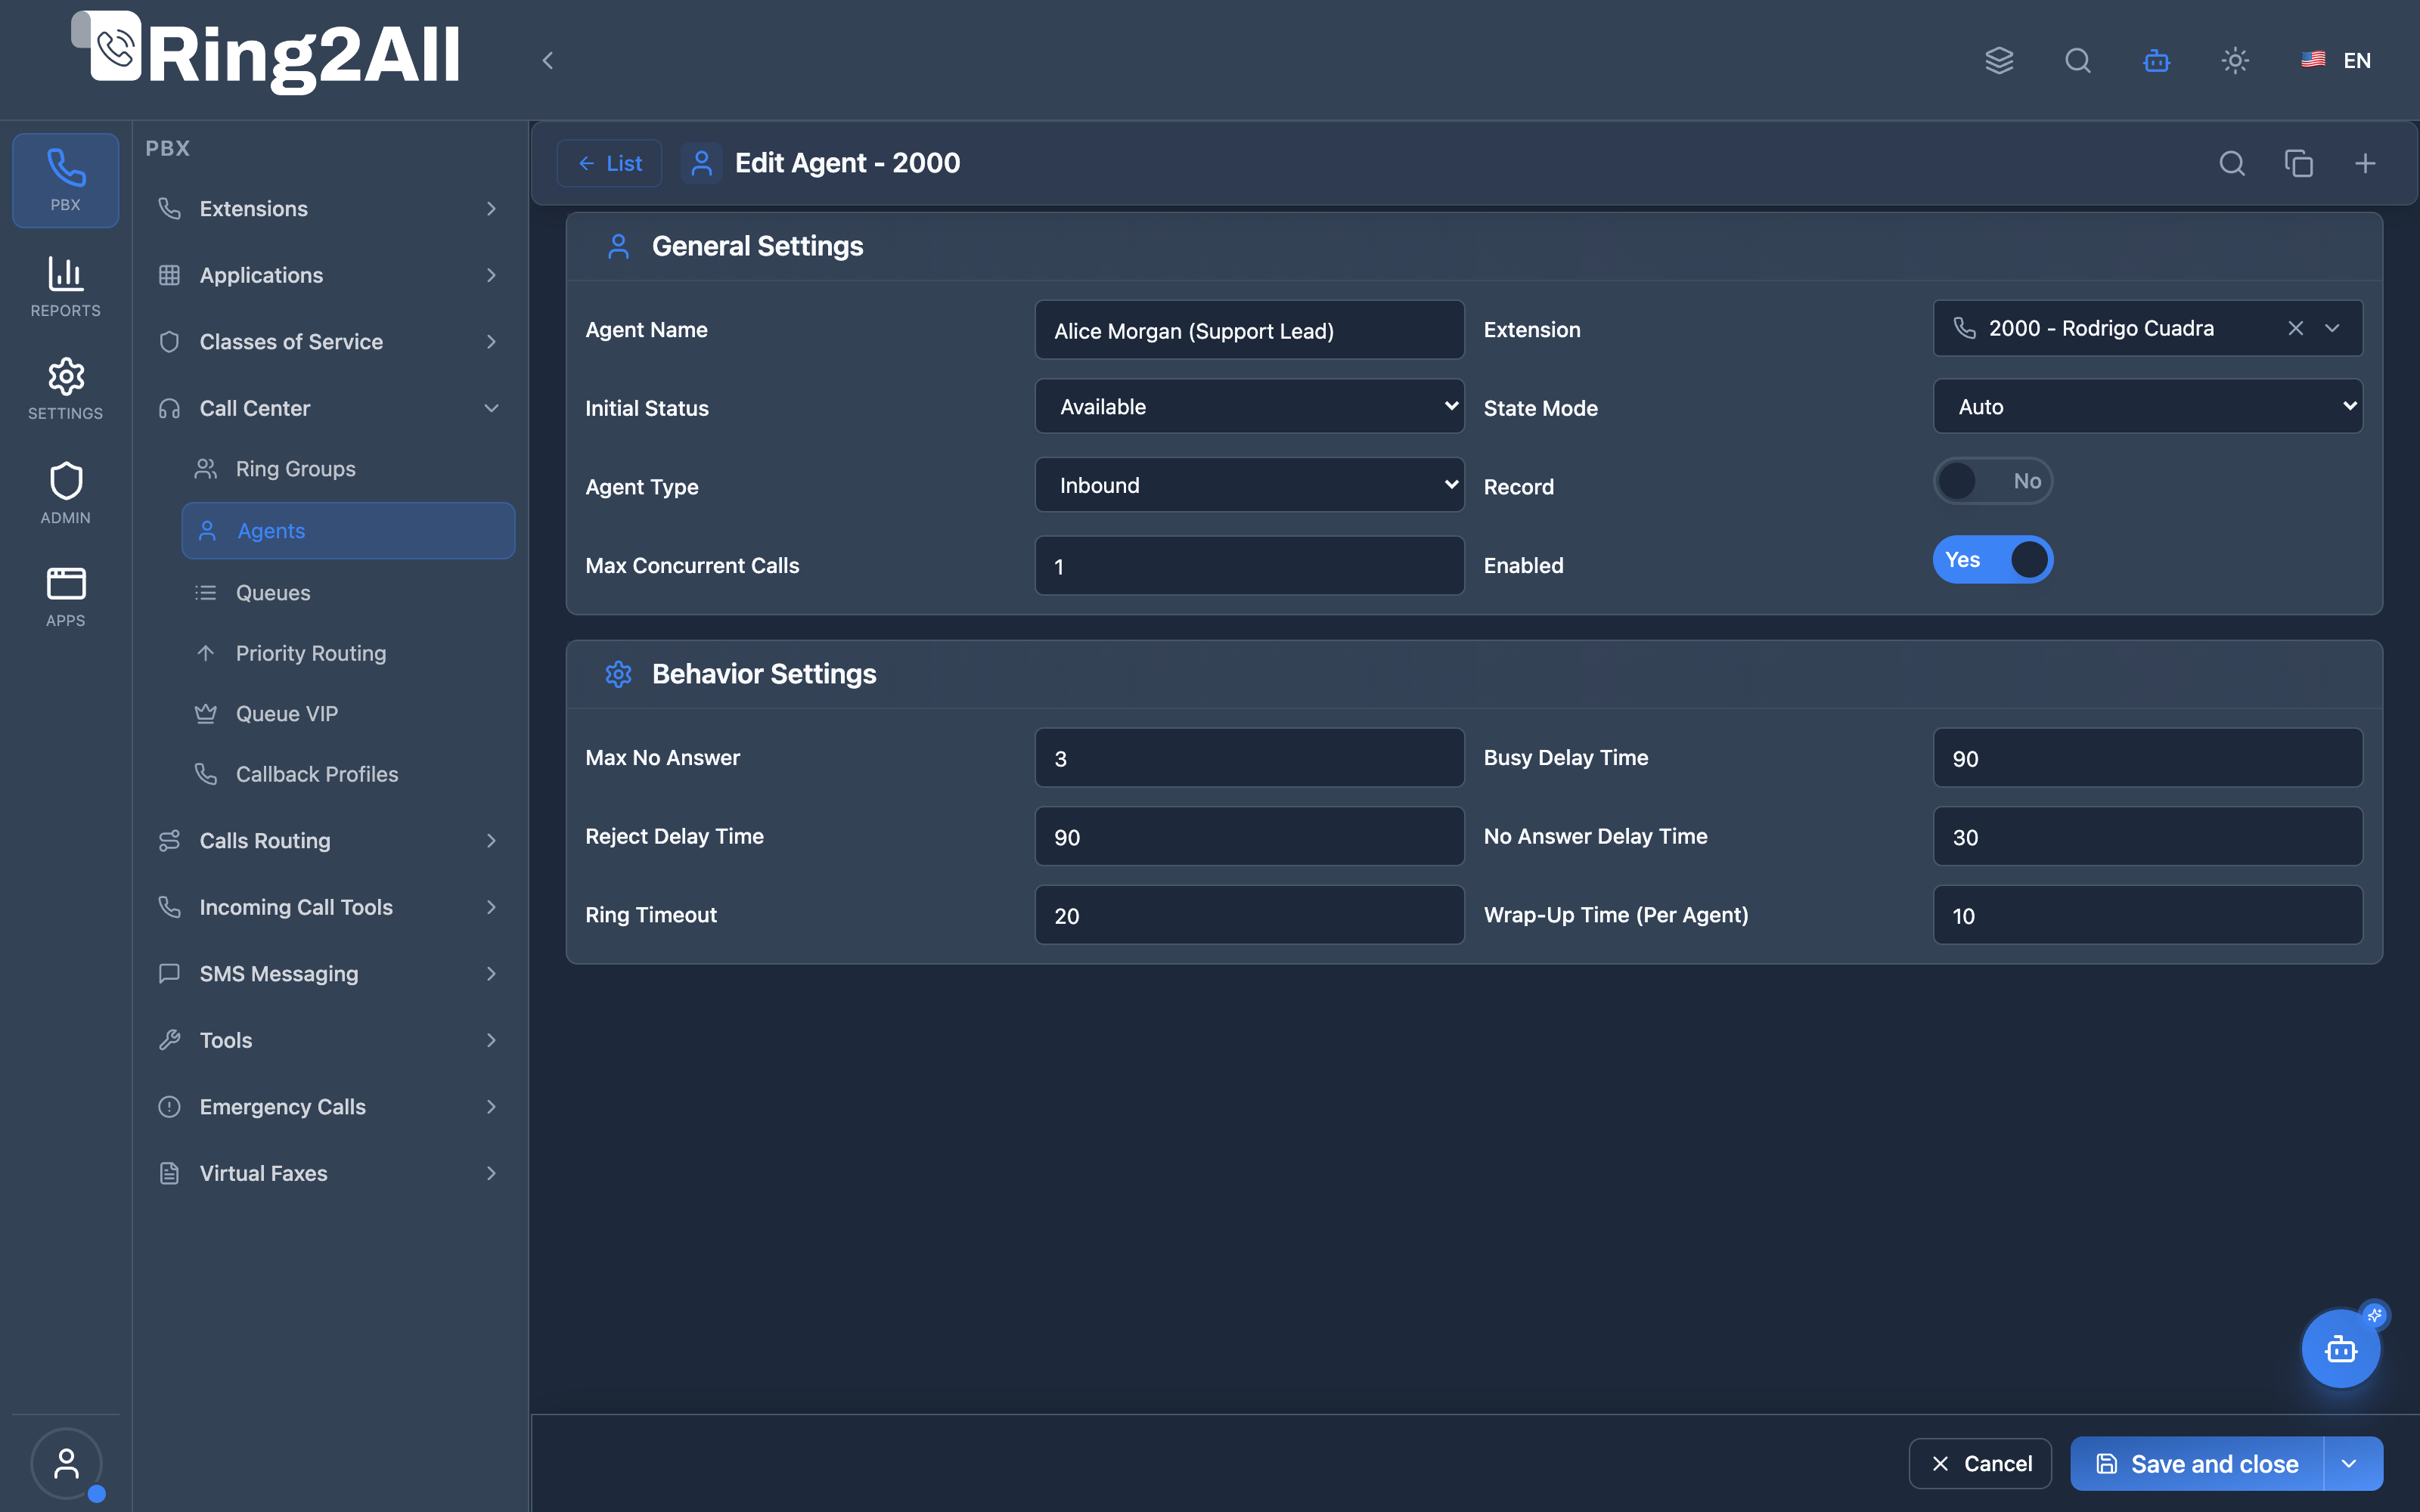Open Callback Profiles in the sidebar
This screenshot has height=1512, width=2420.
point(348,774)
